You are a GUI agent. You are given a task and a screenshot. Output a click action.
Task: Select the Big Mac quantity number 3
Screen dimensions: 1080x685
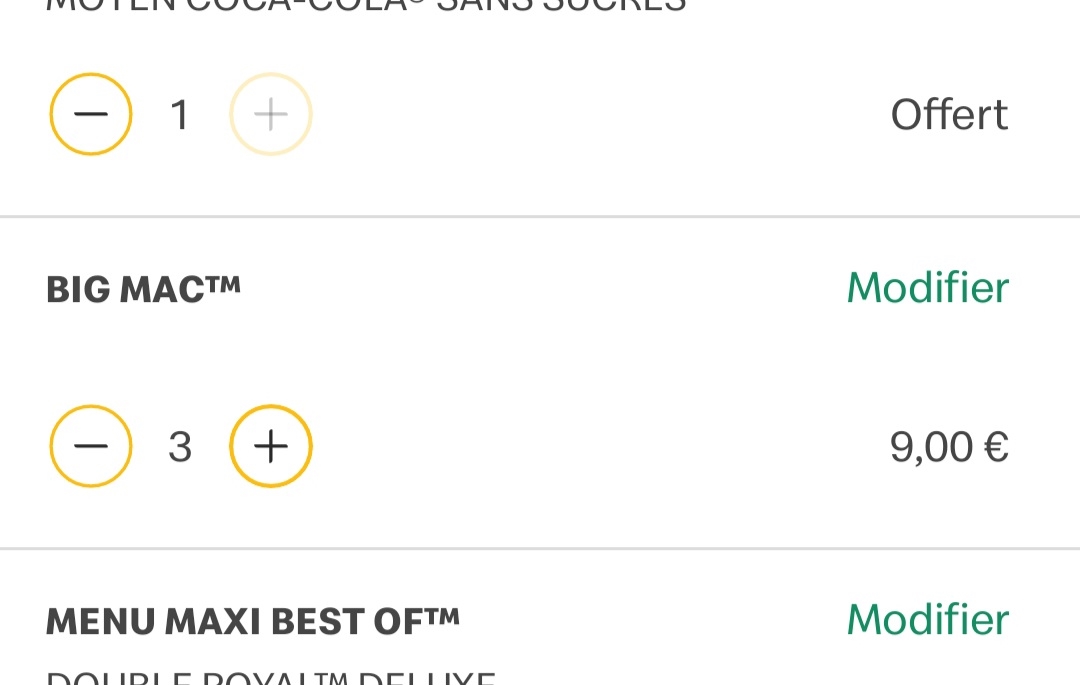pyautogui.click(x=180, y=447)
